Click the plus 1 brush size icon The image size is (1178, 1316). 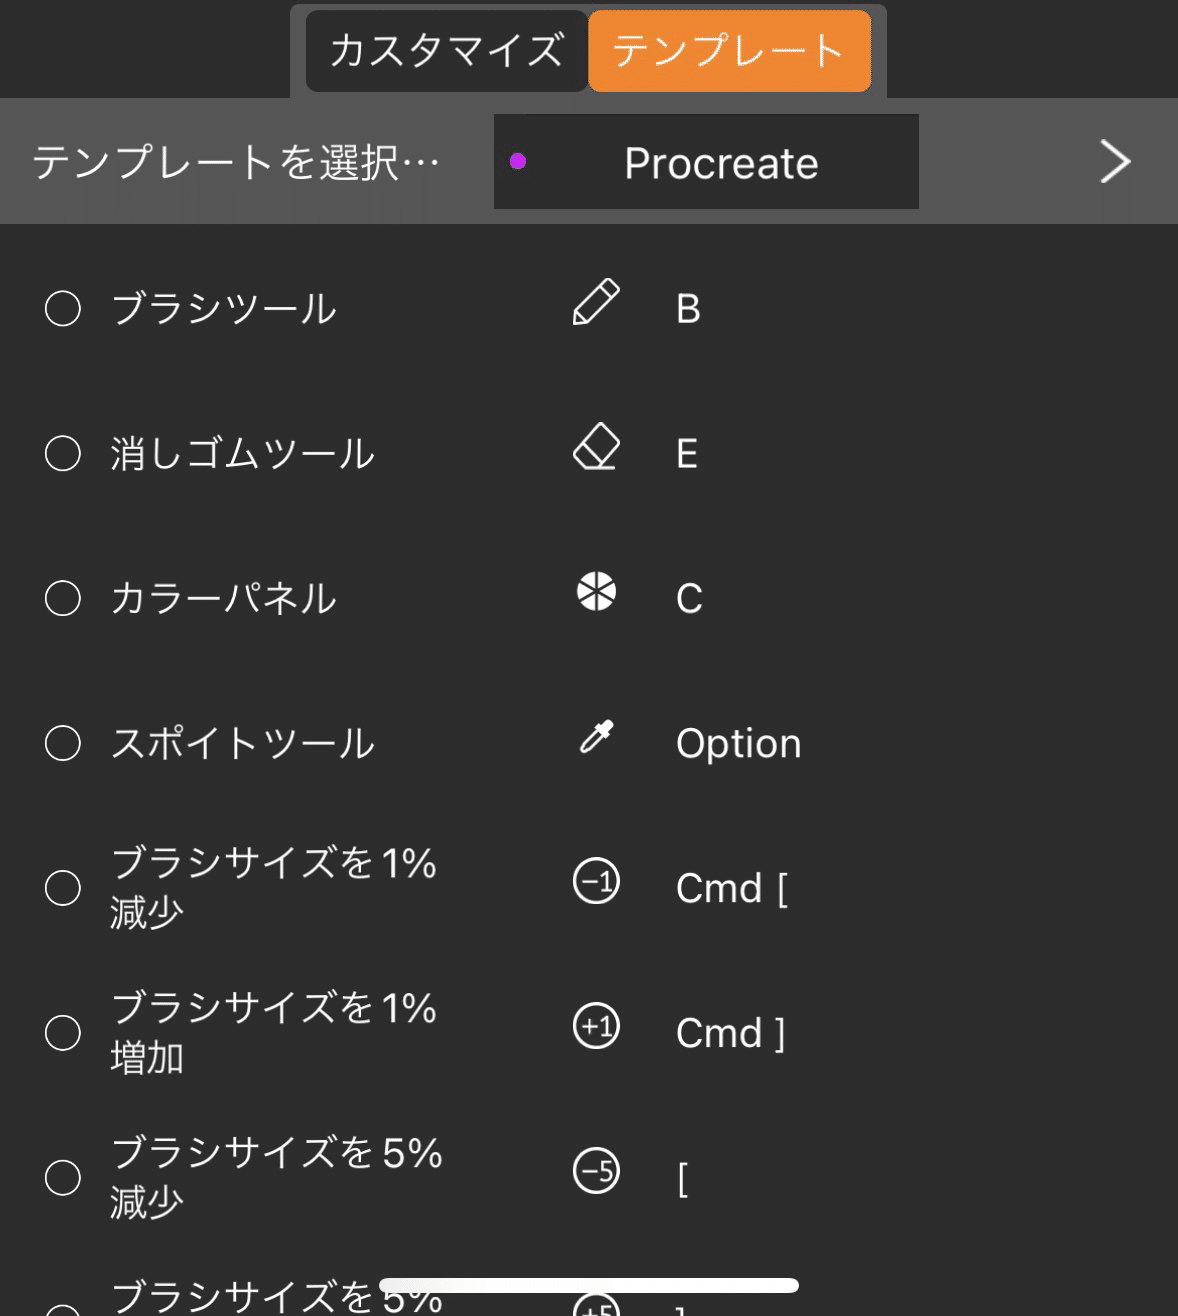[596, 1027]
